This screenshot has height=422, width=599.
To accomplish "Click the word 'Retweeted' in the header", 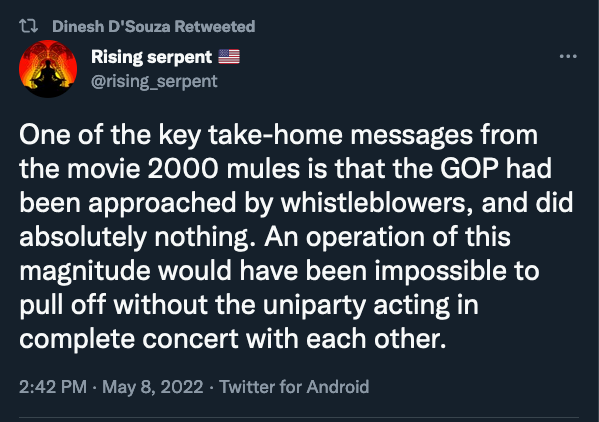I will [215, 26].
